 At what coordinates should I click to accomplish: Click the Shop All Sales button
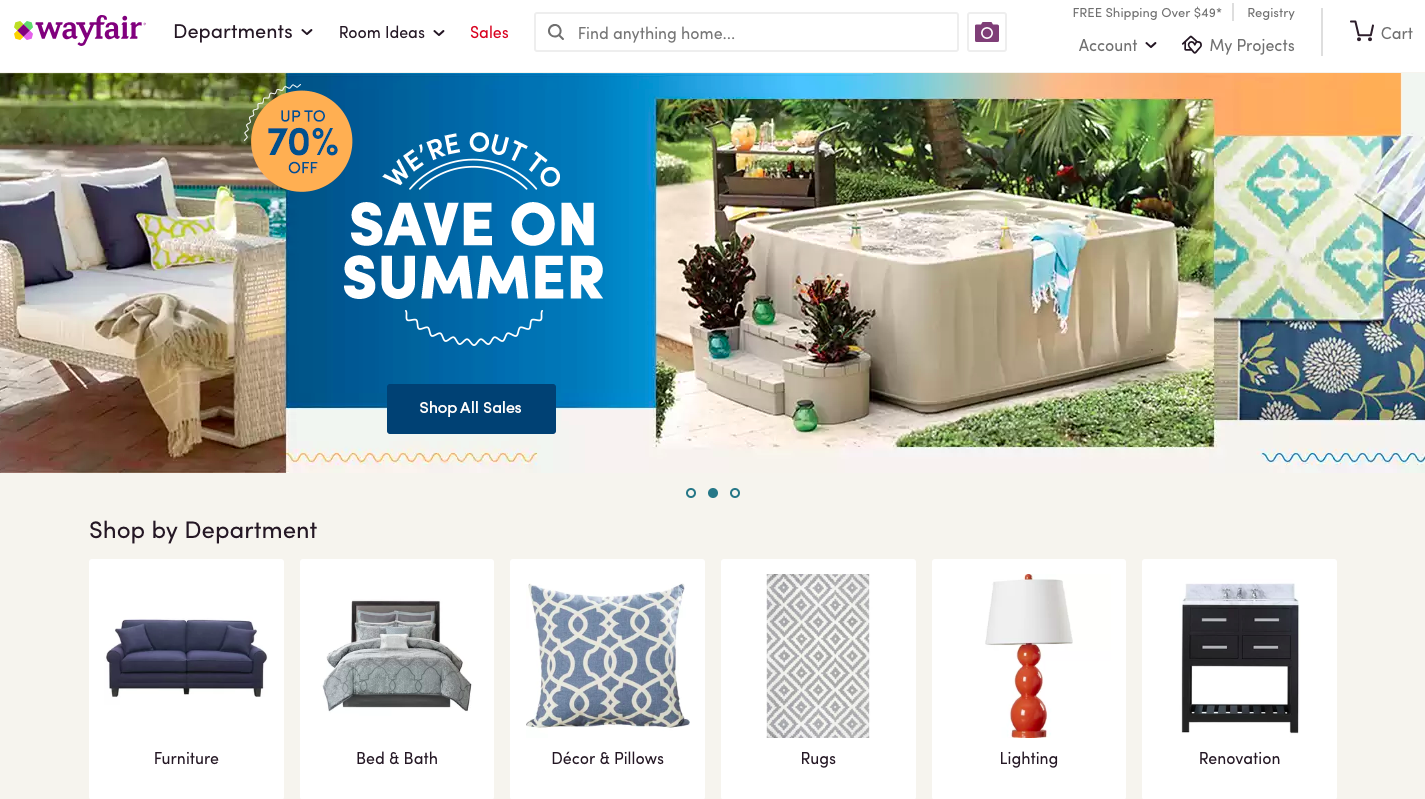pos(471,408)
